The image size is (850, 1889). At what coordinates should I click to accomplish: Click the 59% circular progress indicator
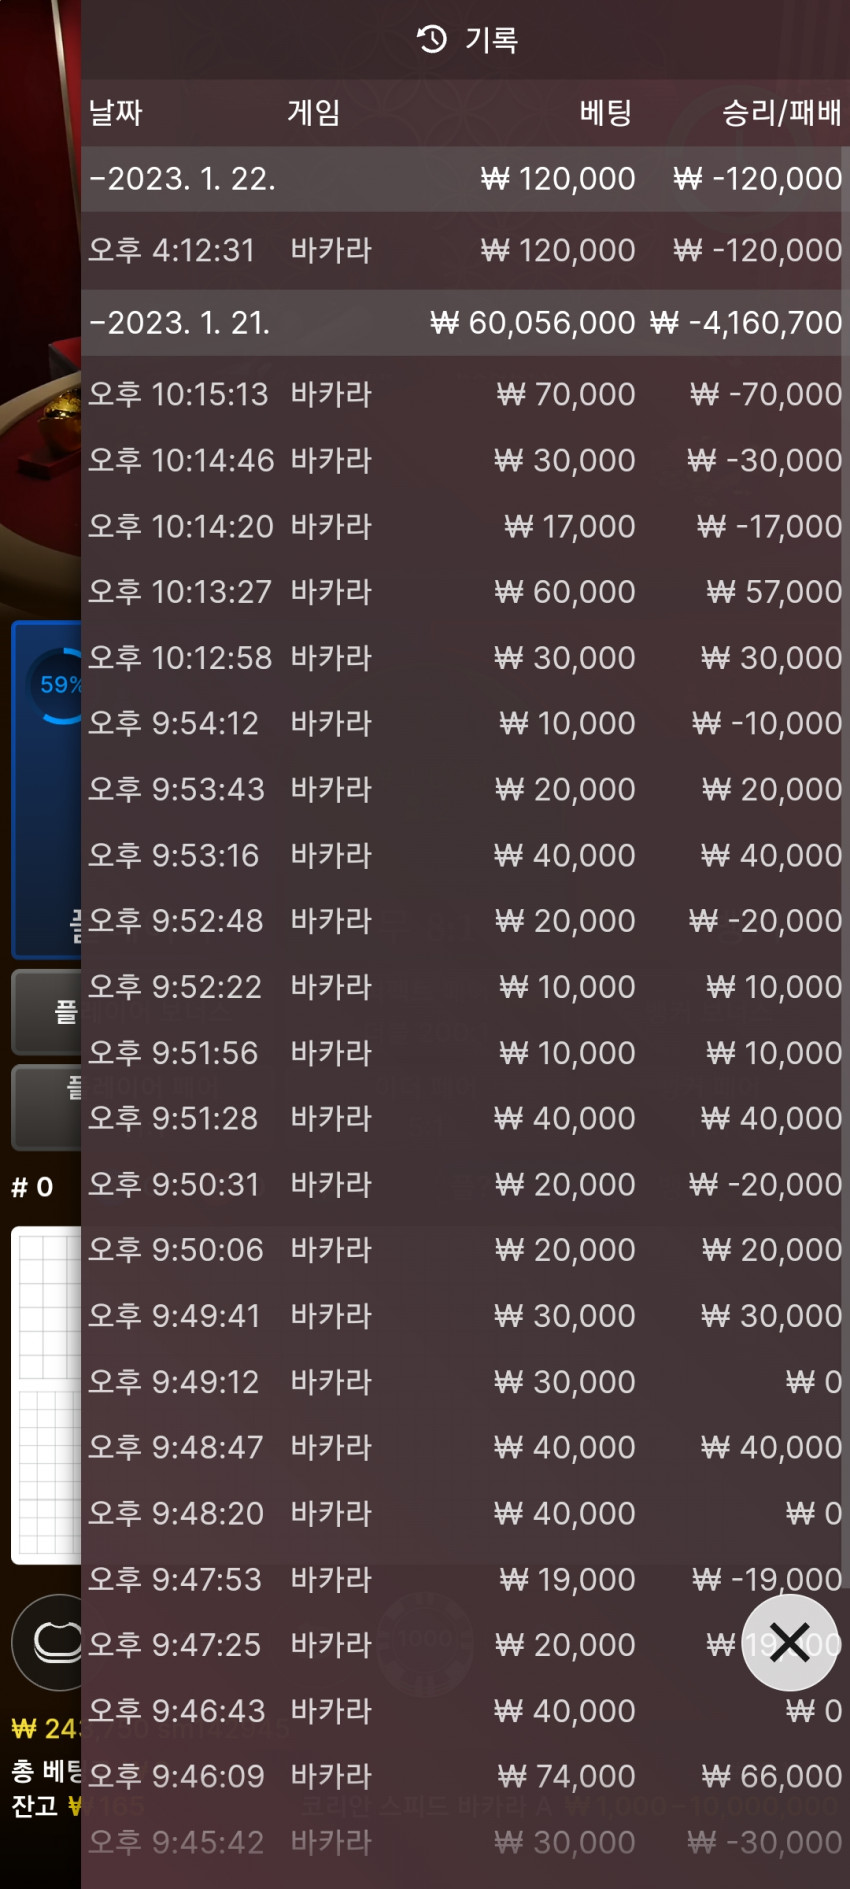[55, 685]
